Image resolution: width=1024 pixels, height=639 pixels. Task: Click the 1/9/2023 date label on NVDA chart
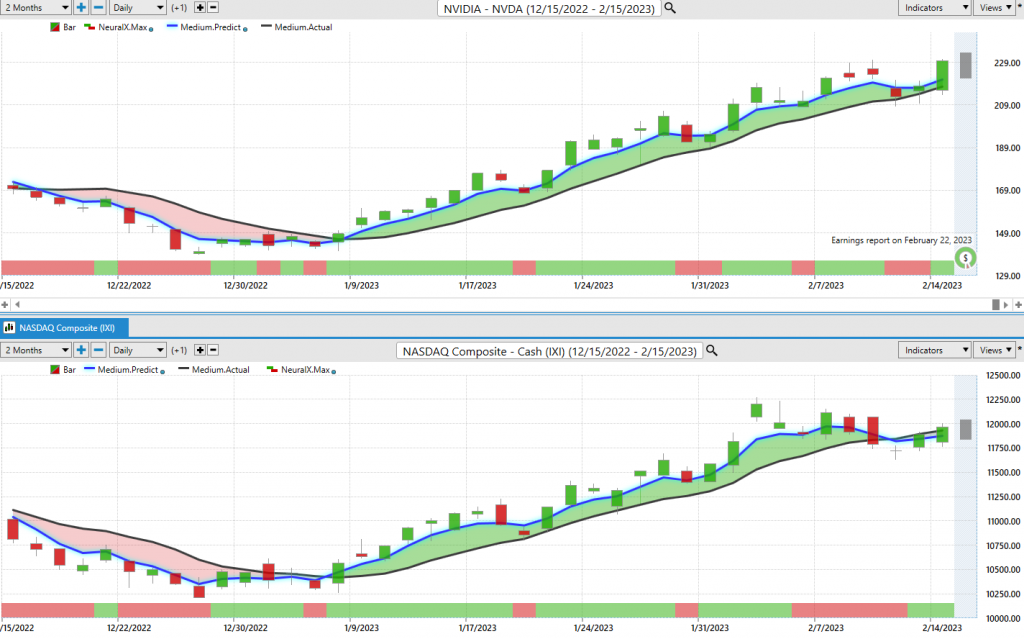[361, 286]
